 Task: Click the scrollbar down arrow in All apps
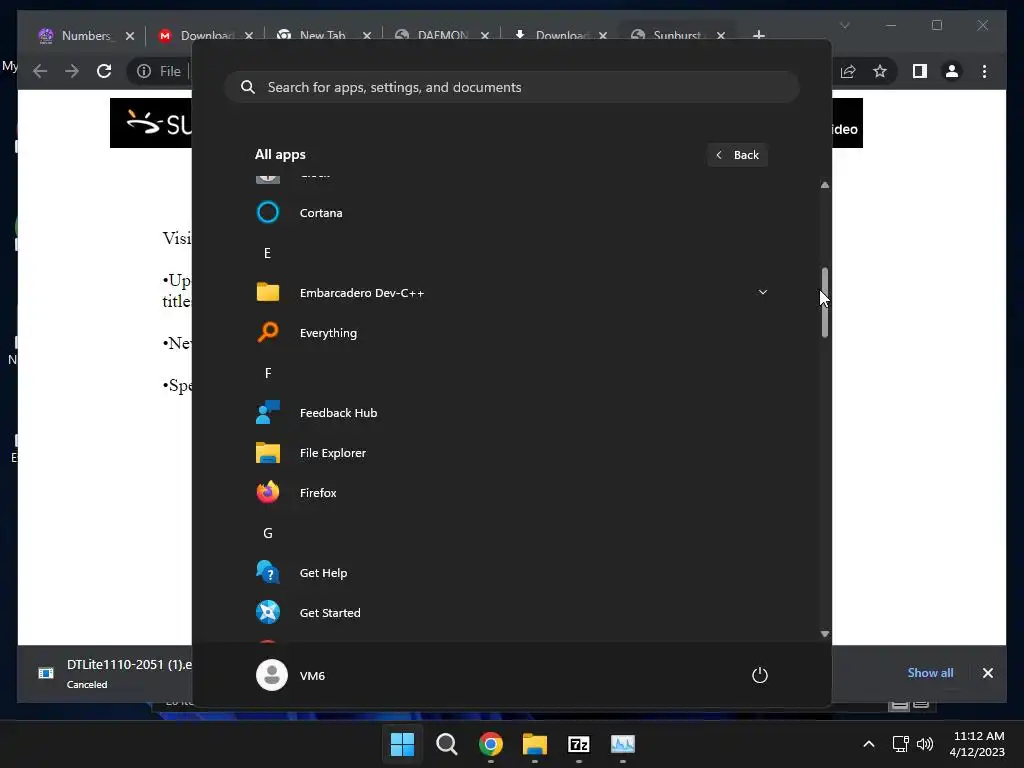[x=825, y=633]
